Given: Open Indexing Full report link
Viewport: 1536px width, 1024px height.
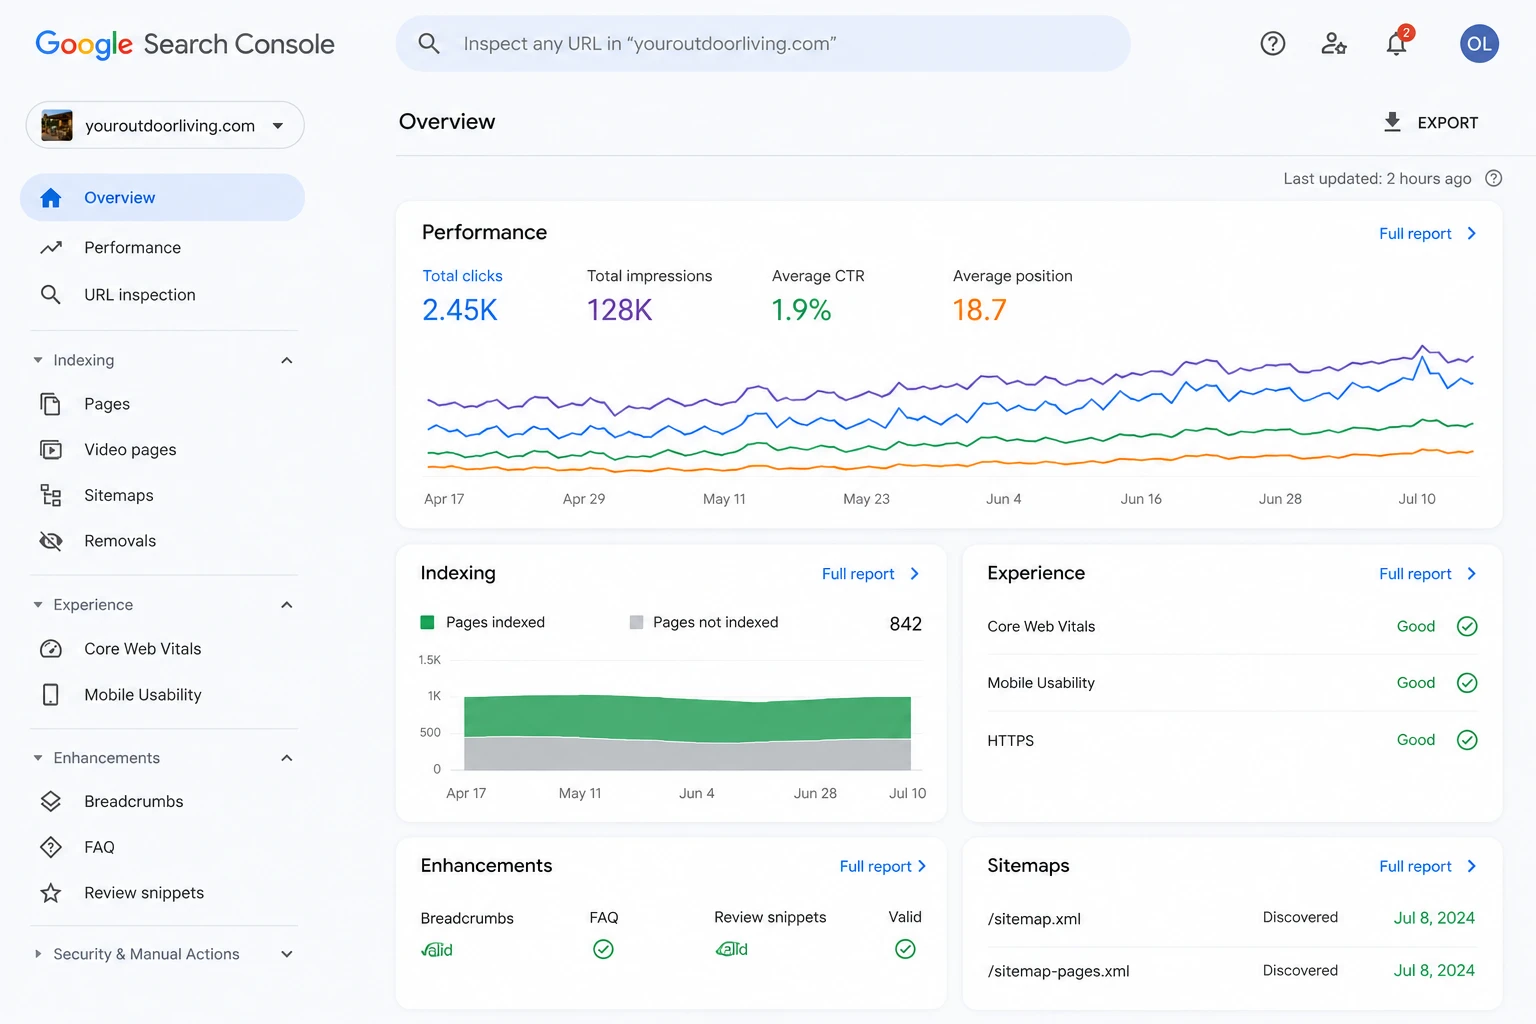Looking at the screenshot, I should (870, 573).
